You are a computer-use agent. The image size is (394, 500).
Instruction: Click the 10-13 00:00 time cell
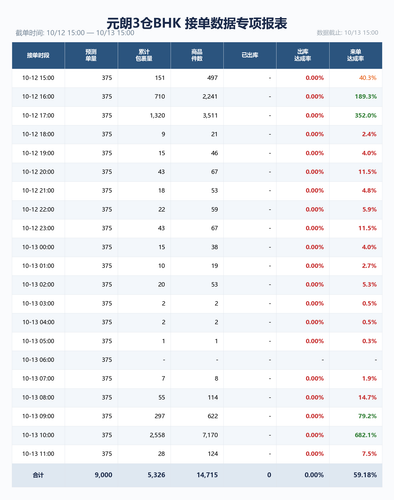click(38, 247)
